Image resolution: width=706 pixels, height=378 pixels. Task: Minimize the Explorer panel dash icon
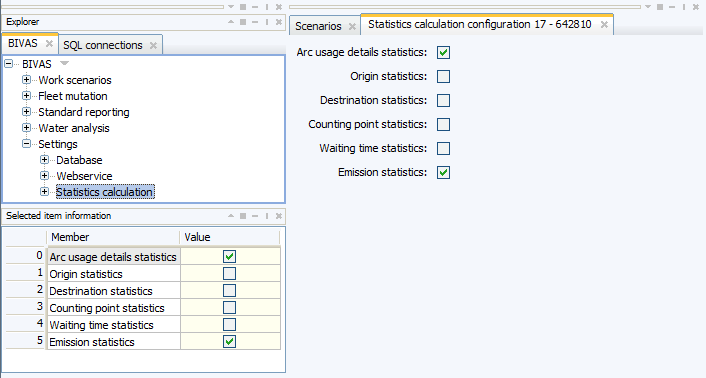click(255, 22)
